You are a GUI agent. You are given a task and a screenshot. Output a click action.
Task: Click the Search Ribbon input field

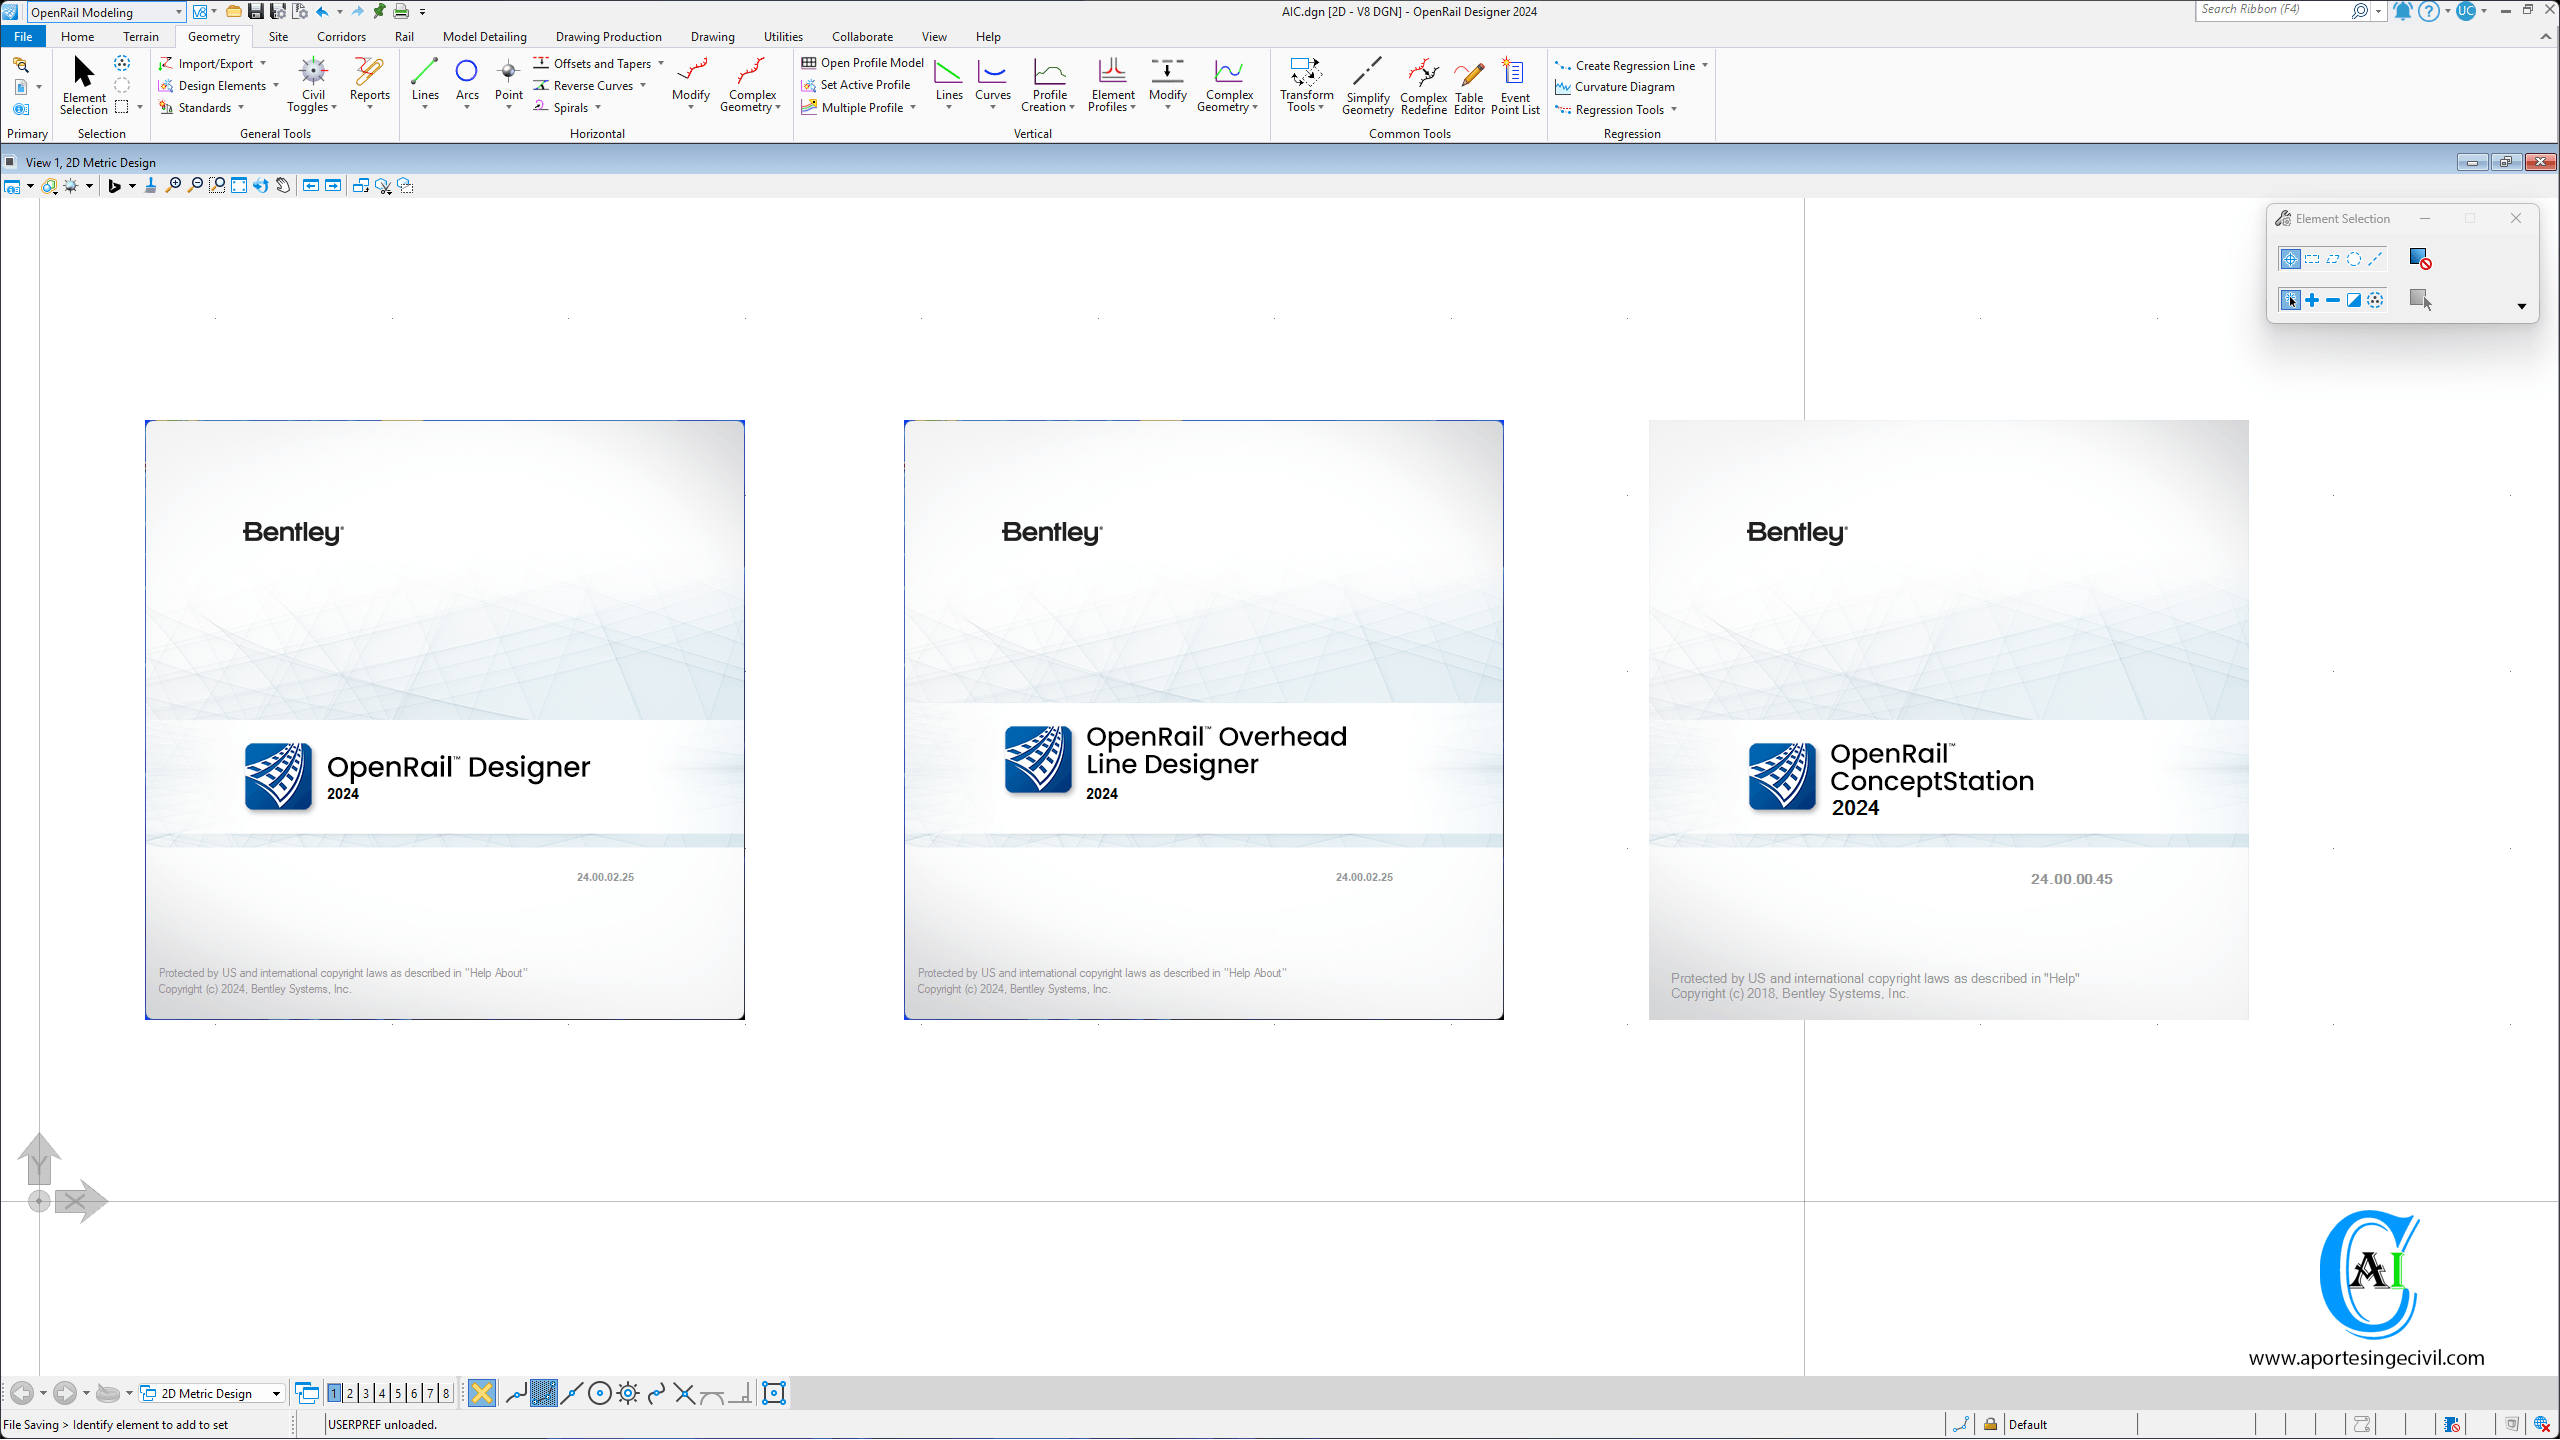pyautogui.click(x=2270, y=10)
